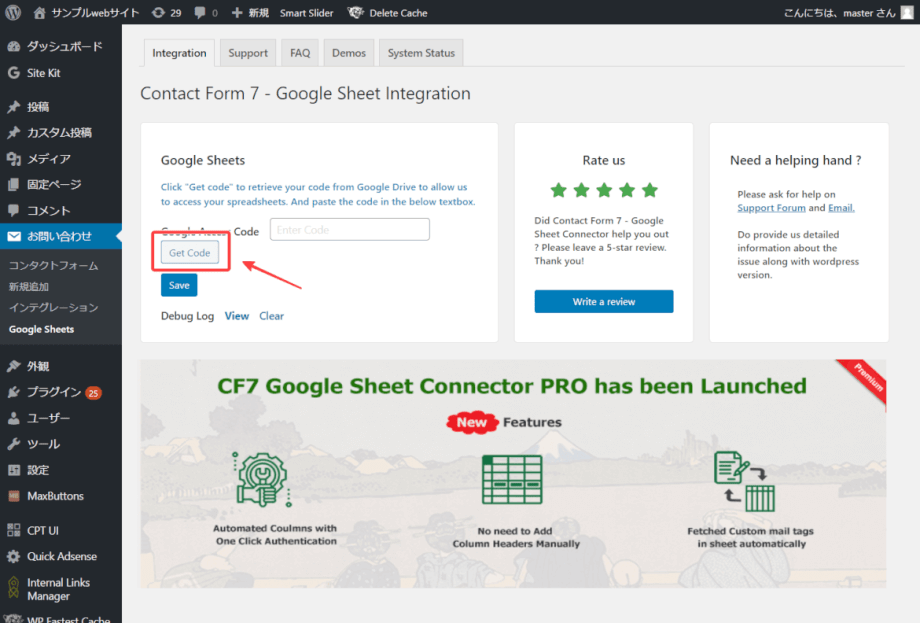Click the Internal Links Manager icon
Screen dimensions: 920x623
tap(13, 588)
